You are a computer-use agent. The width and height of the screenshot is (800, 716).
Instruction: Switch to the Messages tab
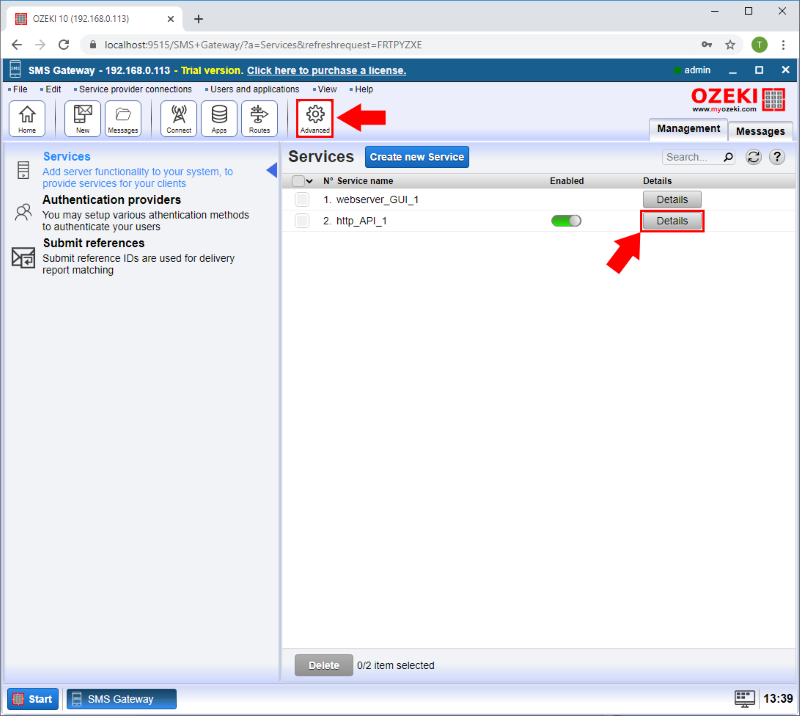(x=760, y=131)
